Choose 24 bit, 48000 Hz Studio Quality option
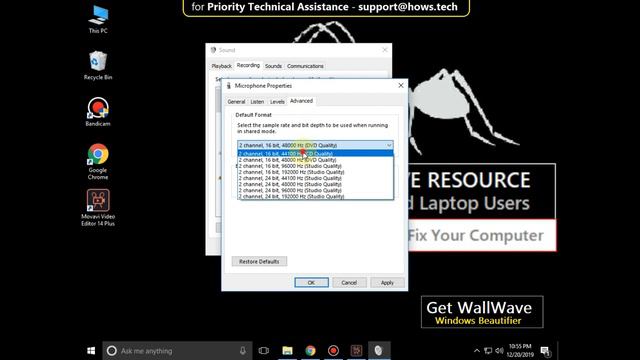640x360 pixels. tap(316, 184)
